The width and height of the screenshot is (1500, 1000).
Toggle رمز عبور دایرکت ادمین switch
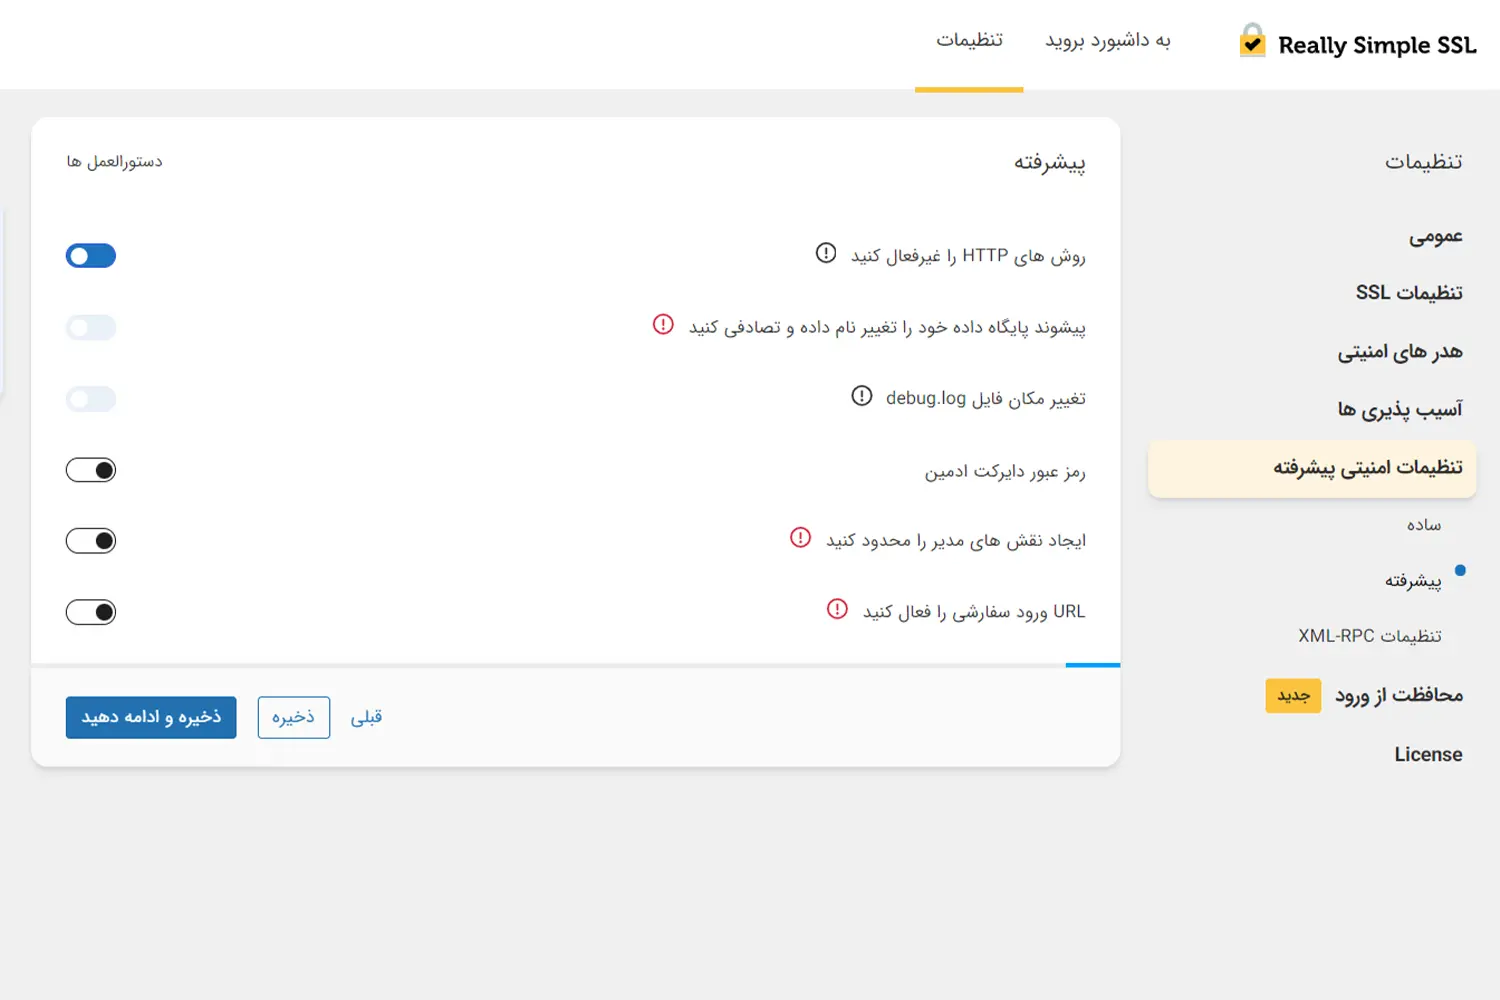[x=91, y=470]
